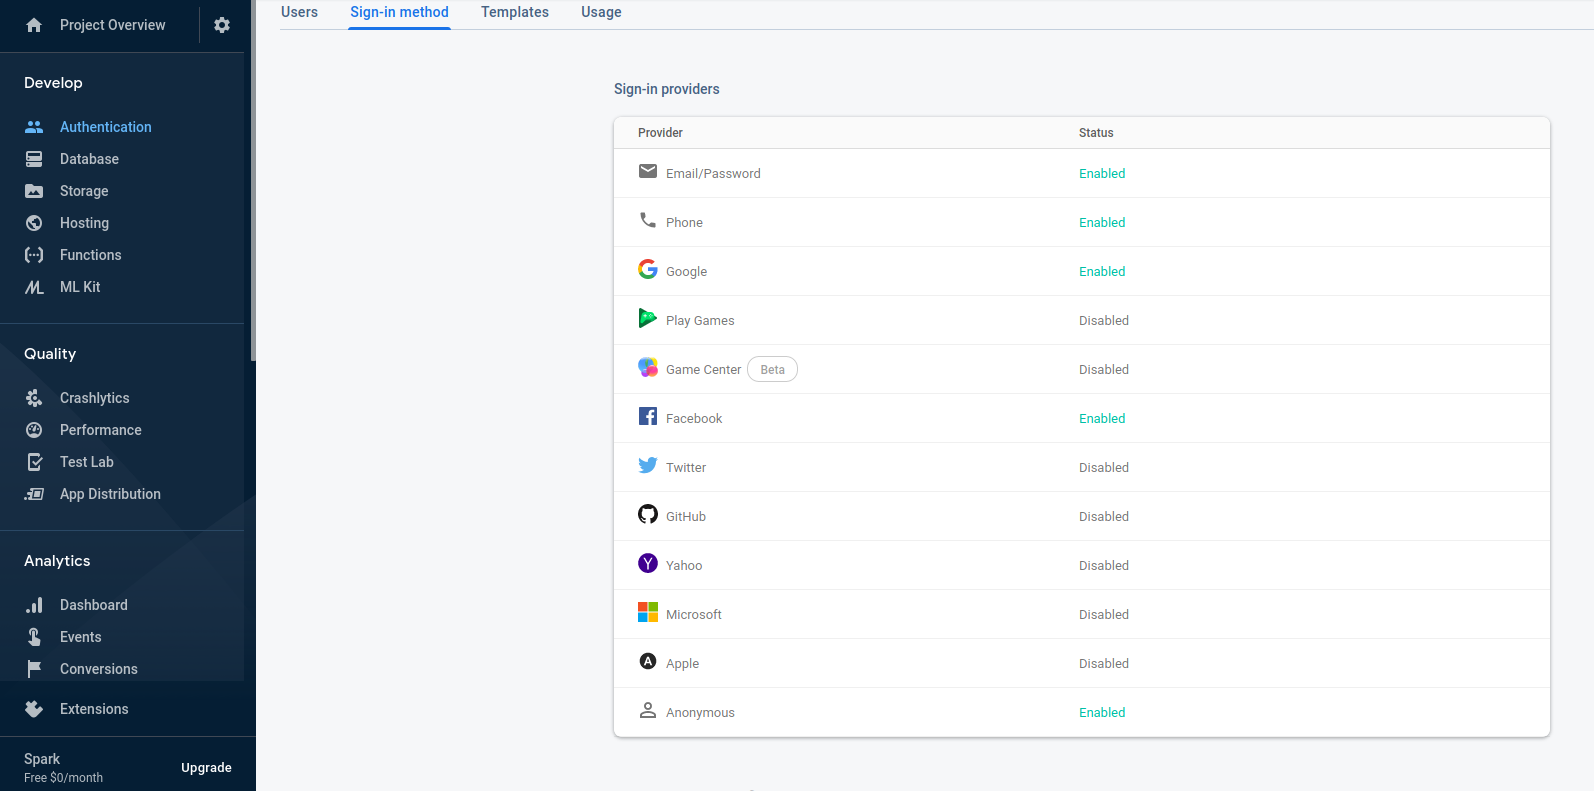The image size is (1594, 791).
Task: Click the GitHub provider logo
Action: pyautogui.click(x=648, y=515)
